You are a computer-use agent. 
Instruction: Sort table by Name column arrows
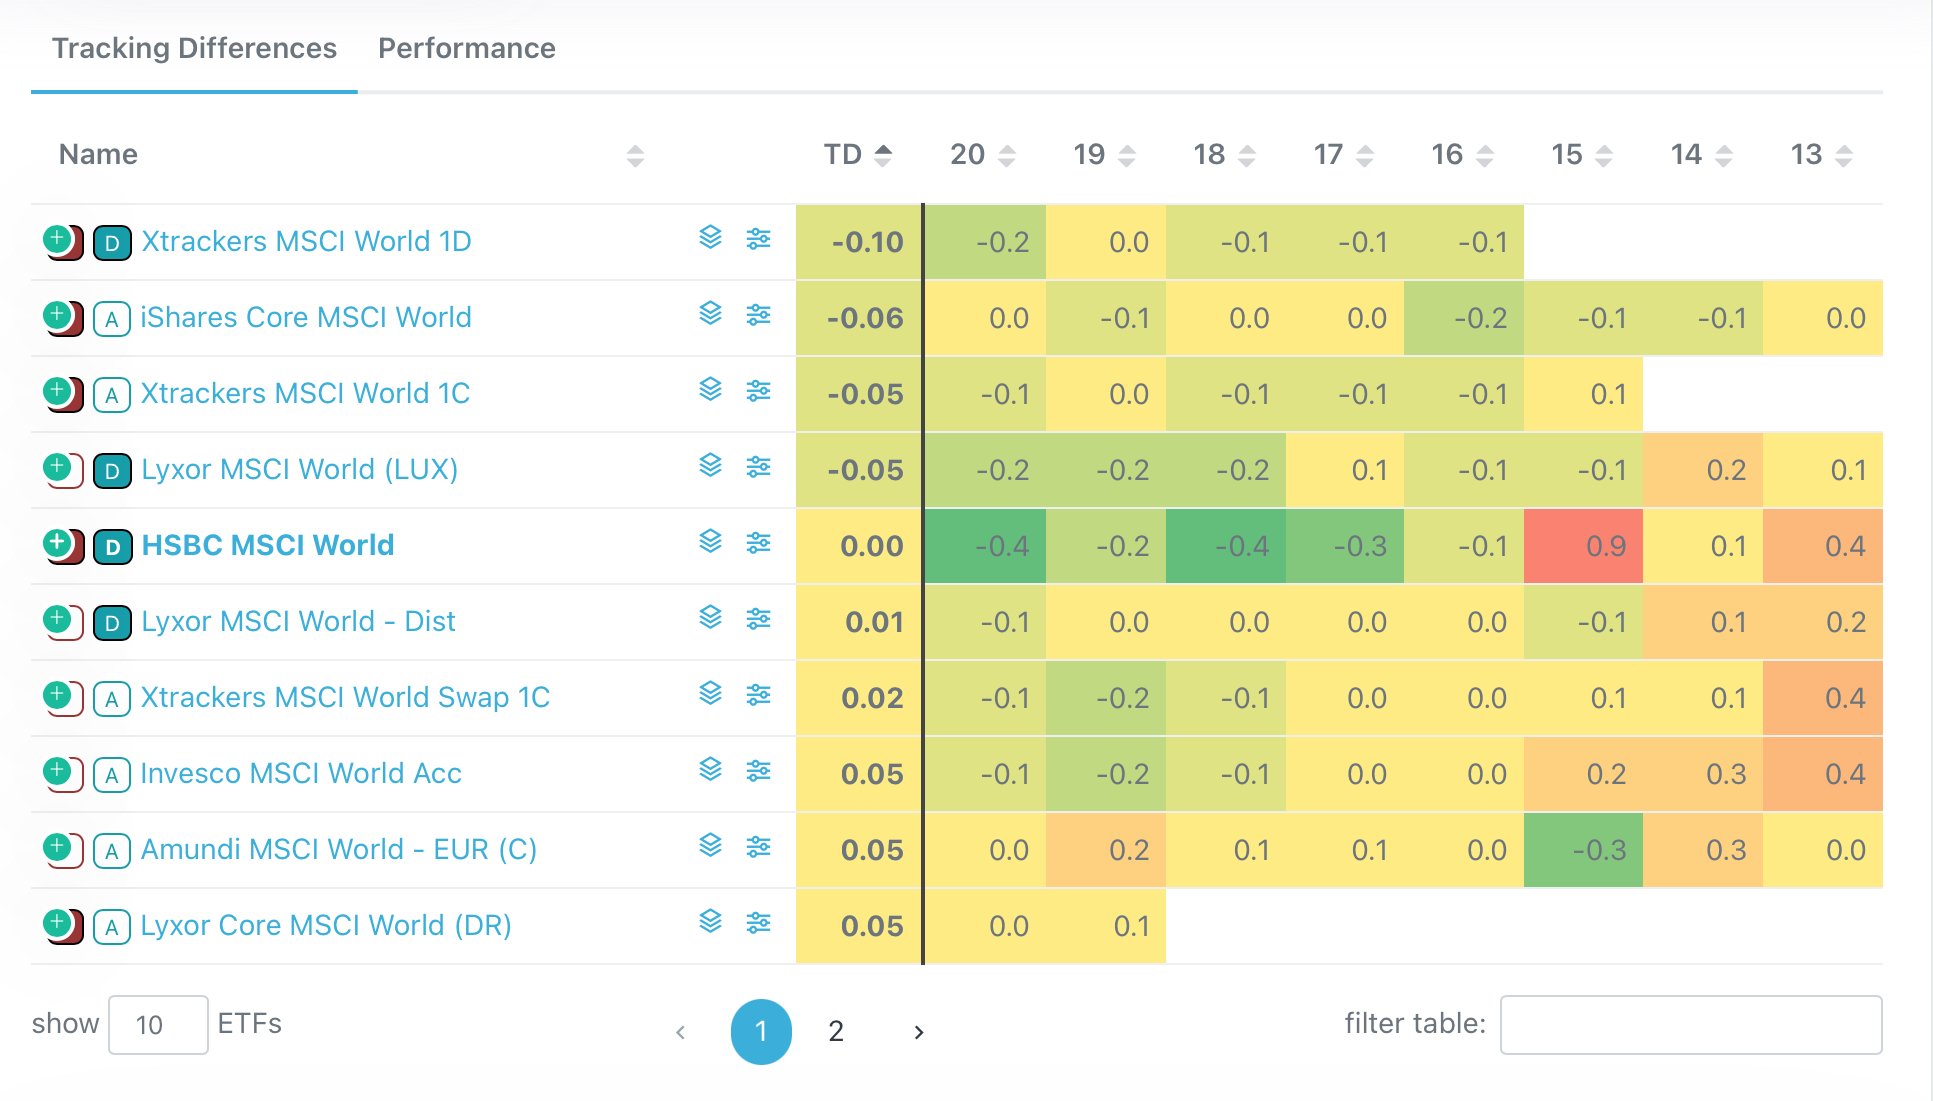tap(635, 155)
